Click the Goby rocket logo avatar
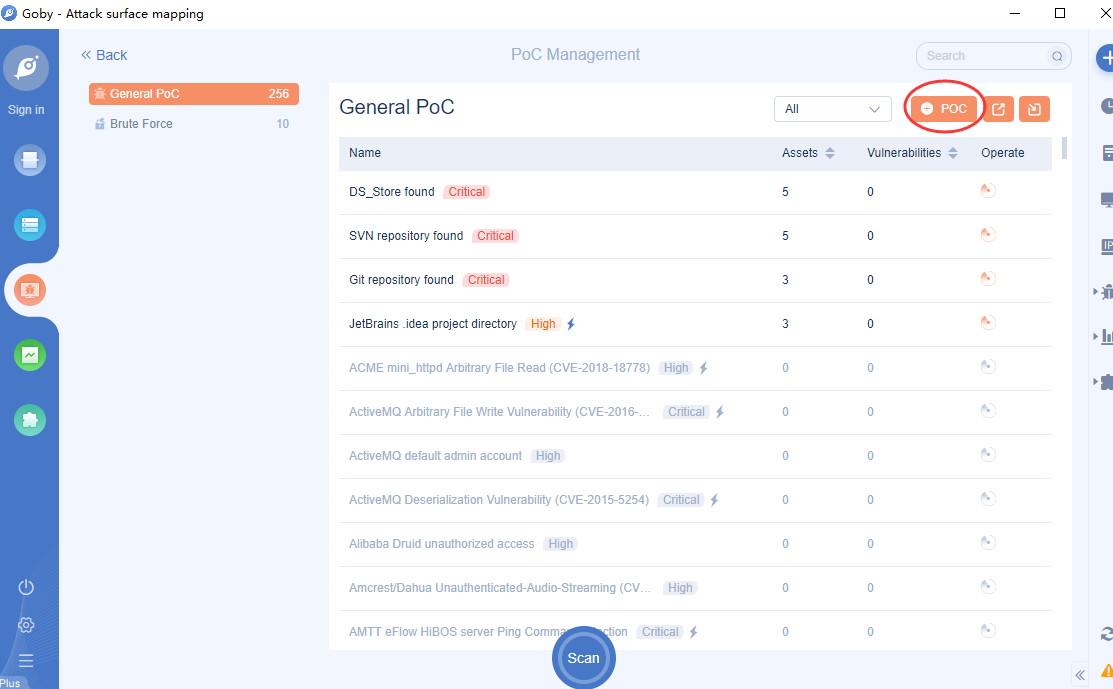Screen dimensions: 1113x689 tap(26, 67)
